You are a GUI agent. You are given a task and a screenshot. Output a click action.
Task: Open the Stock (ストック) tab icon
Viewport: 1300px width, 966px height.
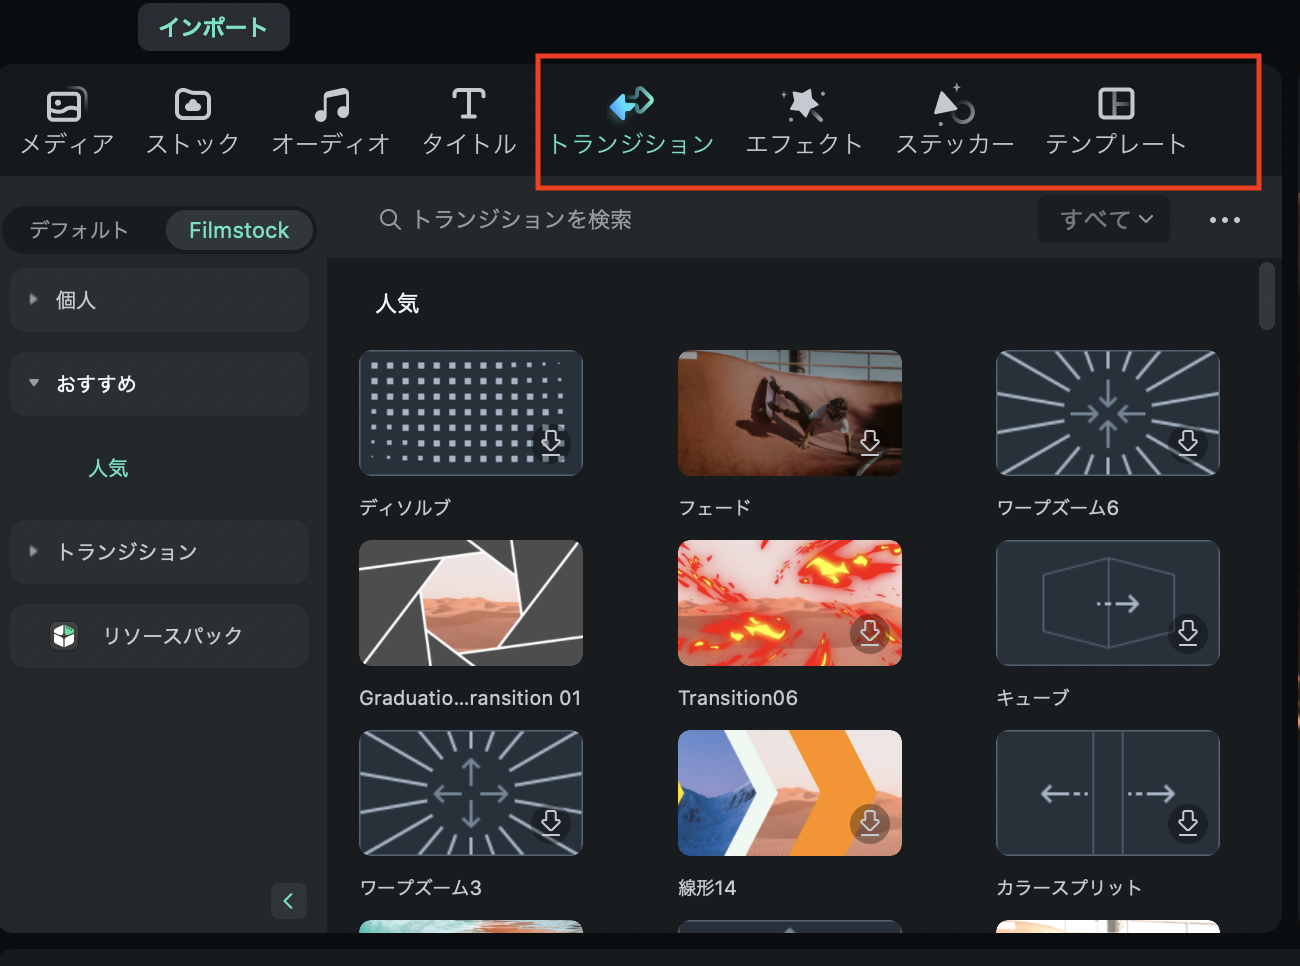[193, 105]
